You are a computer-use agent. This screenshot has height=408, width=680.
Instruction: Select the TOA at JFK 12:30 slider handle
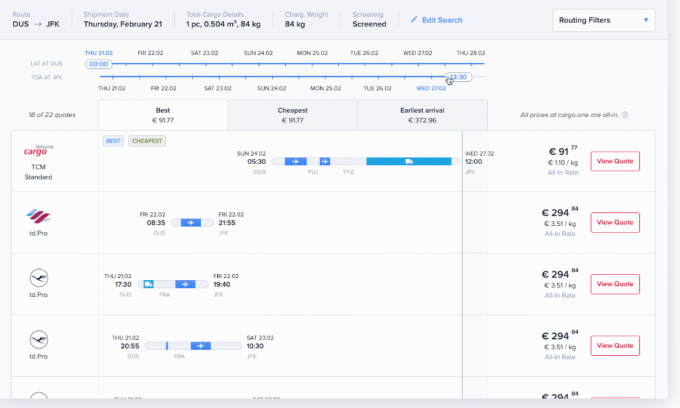[459, 77]
